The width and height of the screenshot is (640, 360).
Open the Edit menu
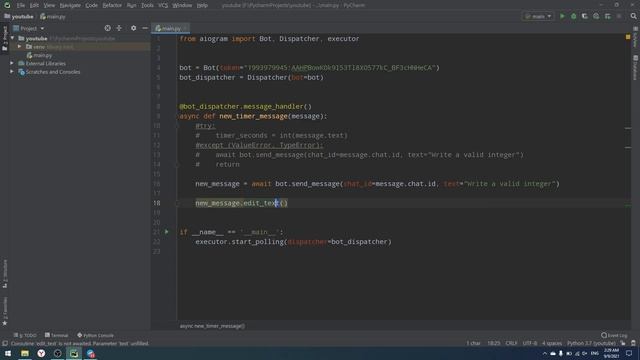34,5
